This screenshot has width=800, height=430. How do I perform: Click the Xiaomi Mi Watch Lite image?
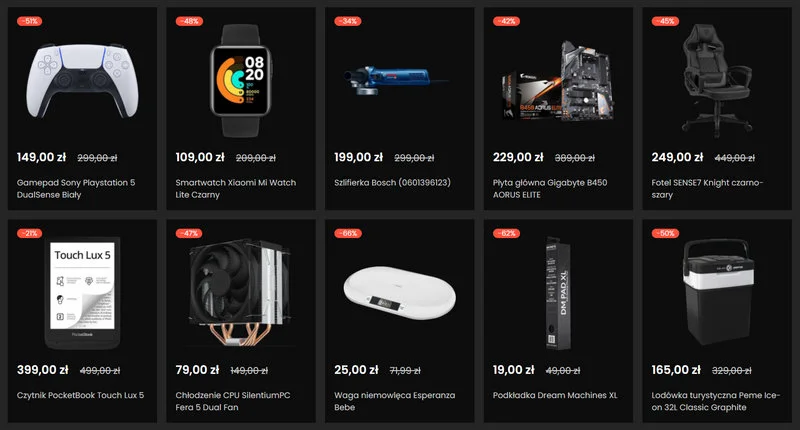tap(241, 81)
